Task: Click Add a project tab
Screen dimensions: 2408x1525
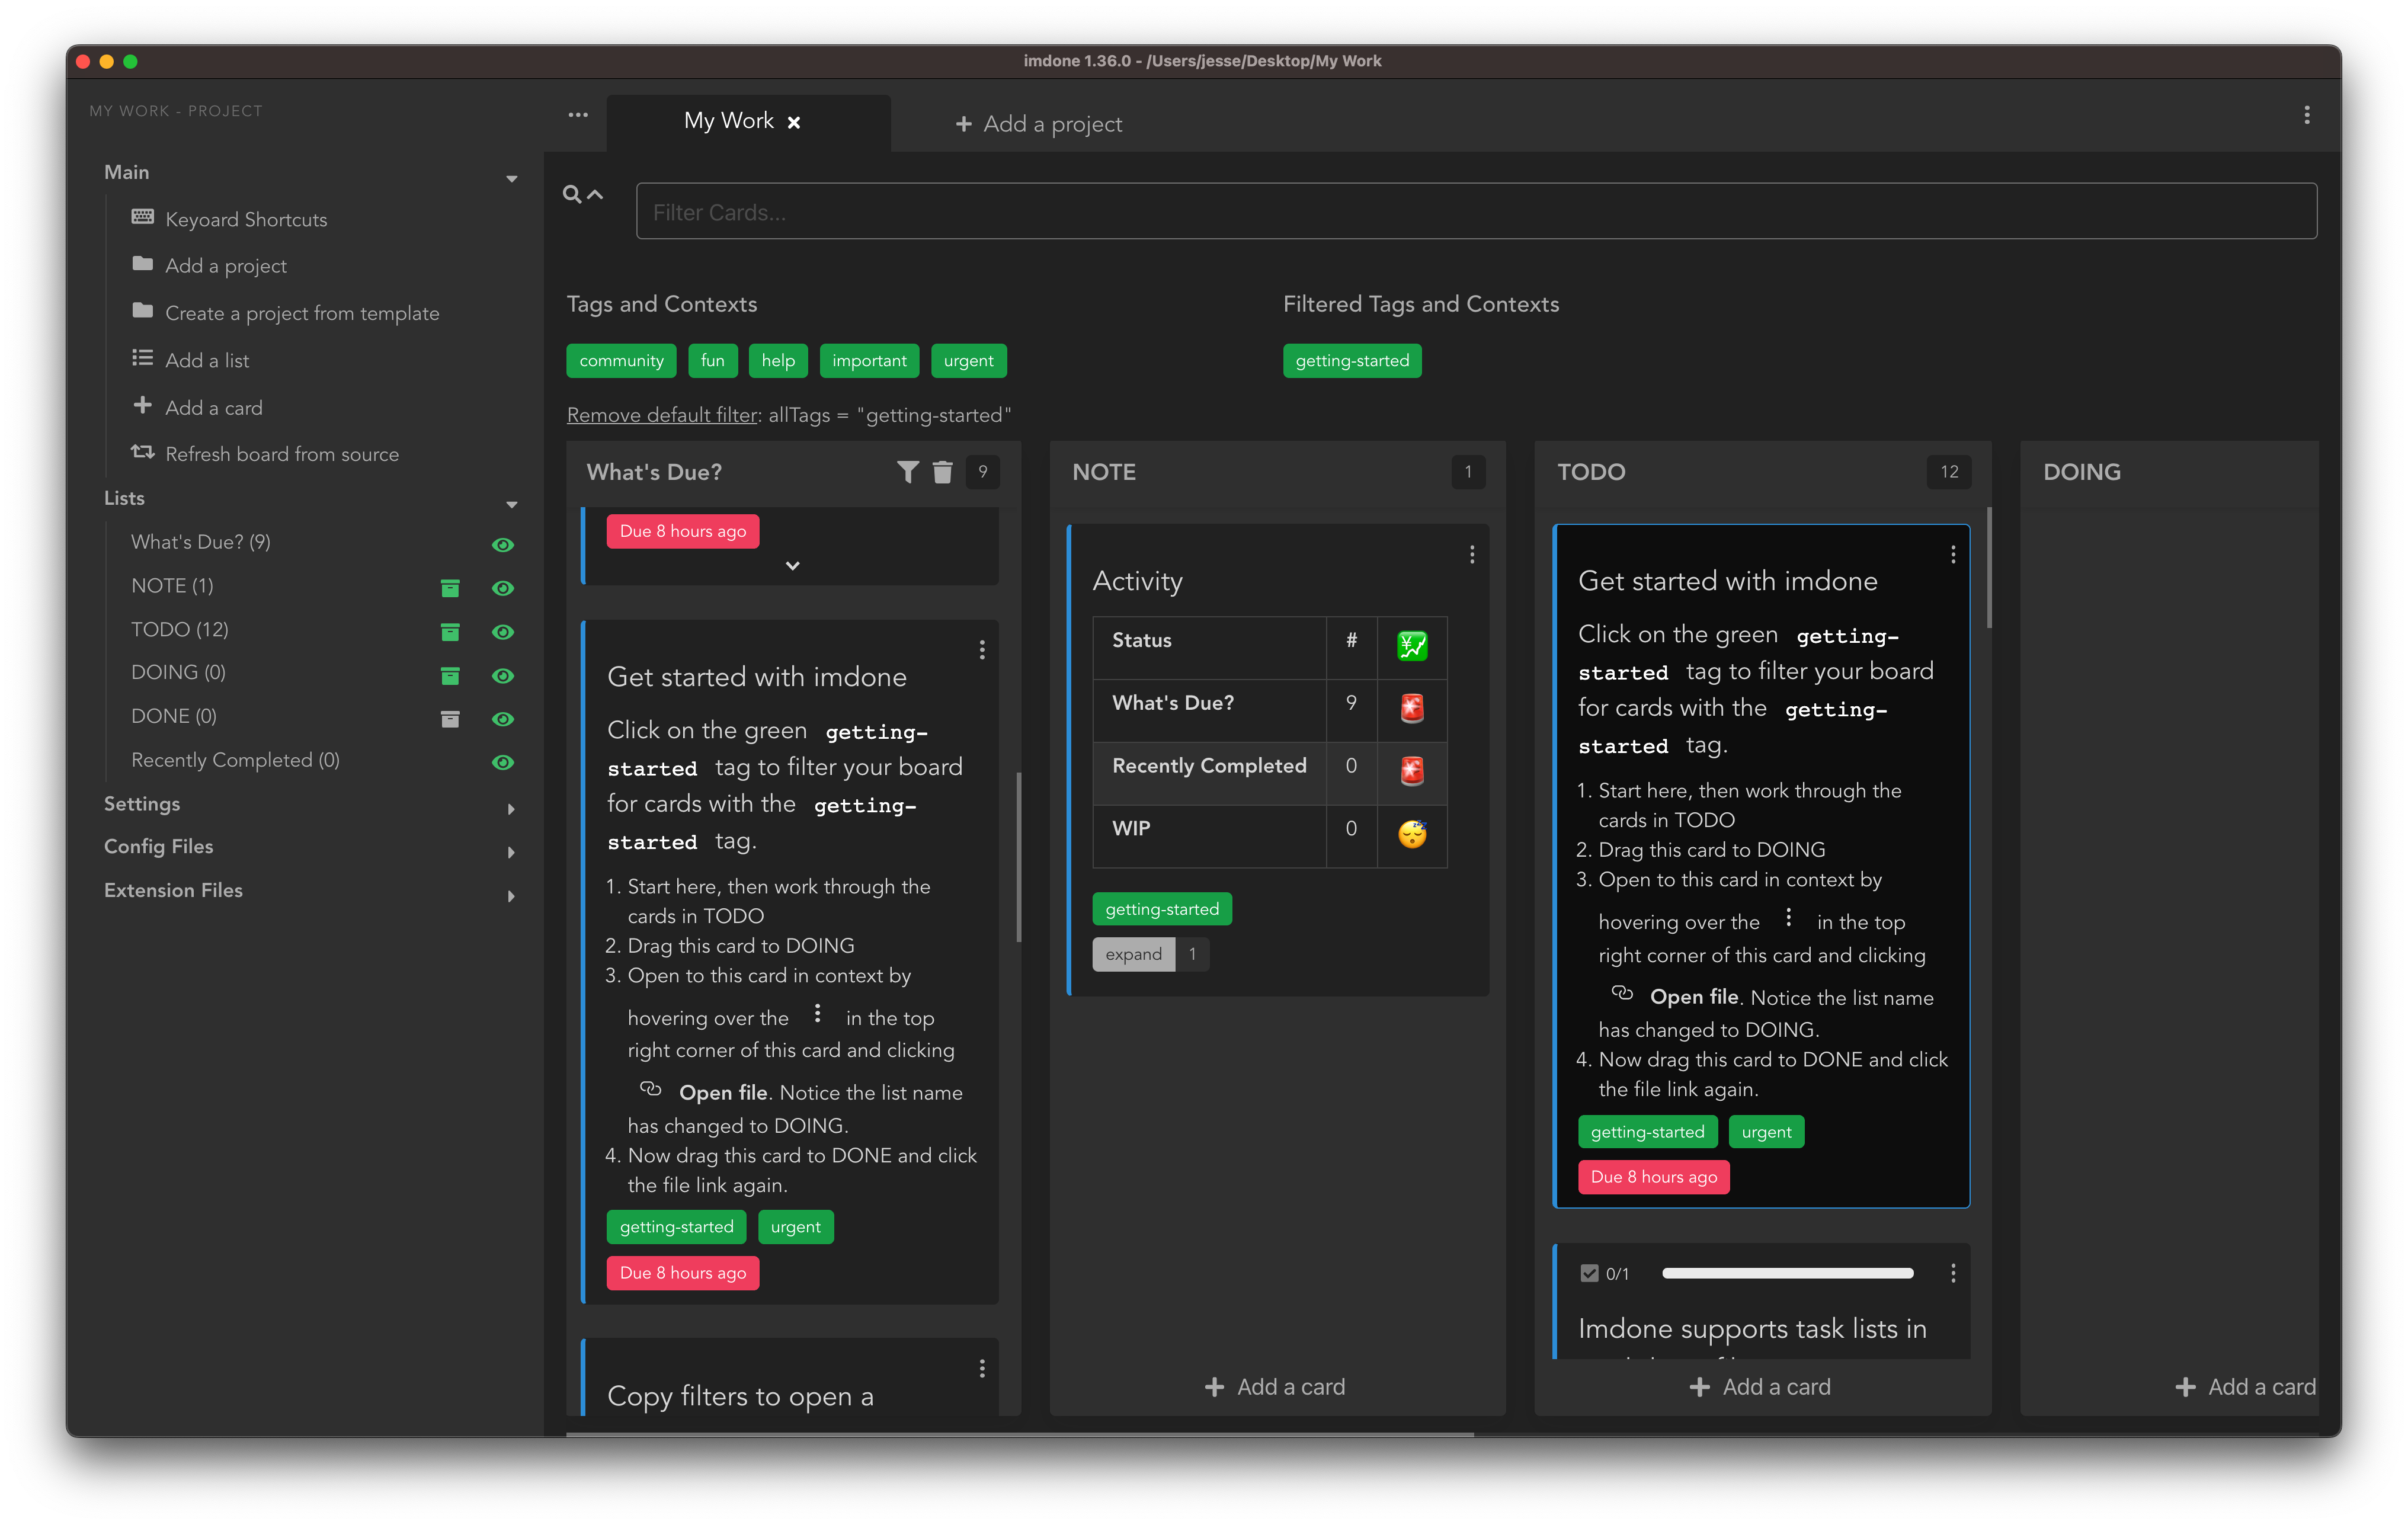Action: [x=1038, y=124]
